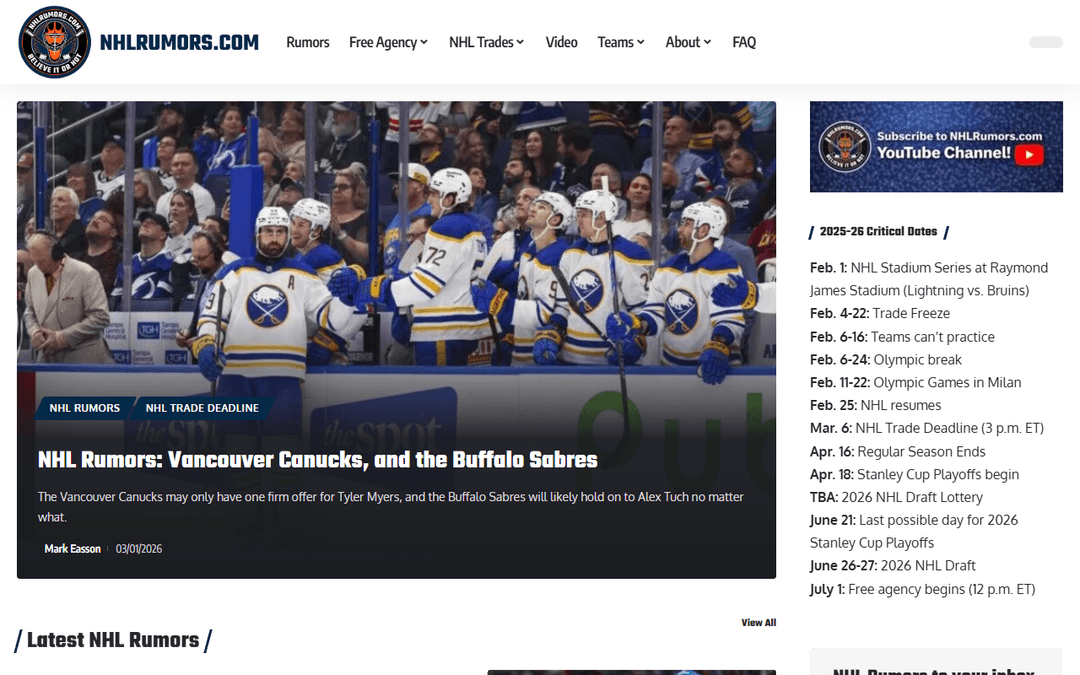Click the Latest NHL Rumors heading
The image size is (1080, 675).
tap(113, 640)
